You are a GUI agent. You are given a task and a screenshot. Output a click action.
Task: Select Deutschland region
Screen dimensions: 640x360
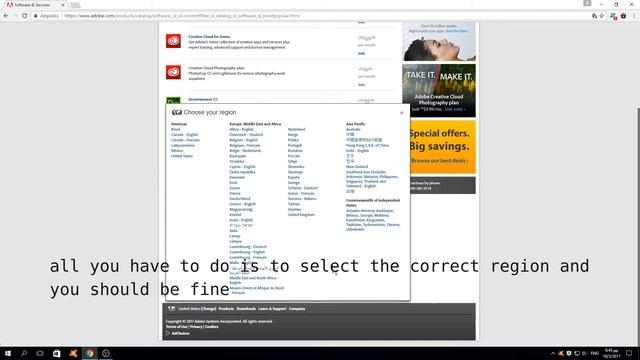click(x=240, y=199)
